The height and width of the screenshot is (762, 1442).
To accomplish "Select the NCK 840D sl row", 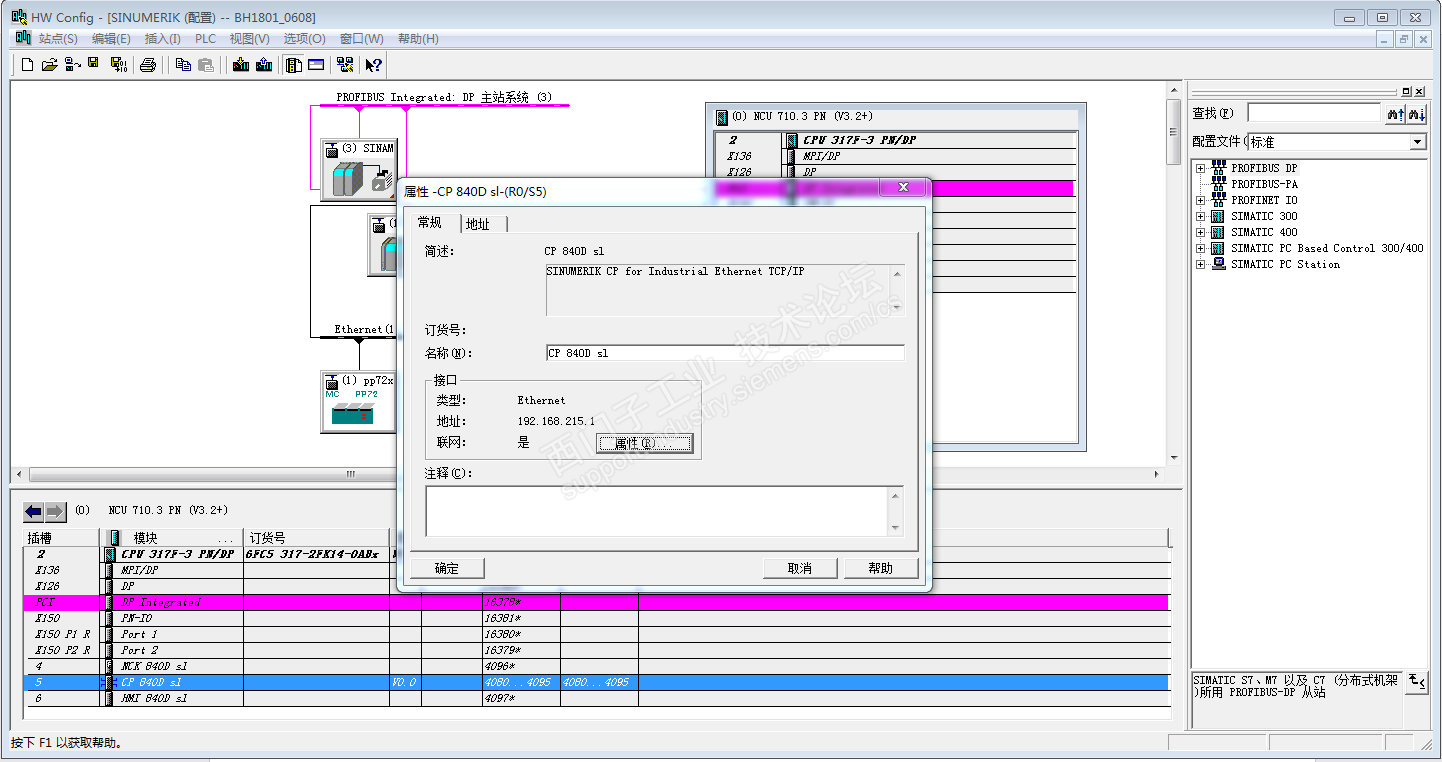I will pyautogui.click(x=596, y=666).
